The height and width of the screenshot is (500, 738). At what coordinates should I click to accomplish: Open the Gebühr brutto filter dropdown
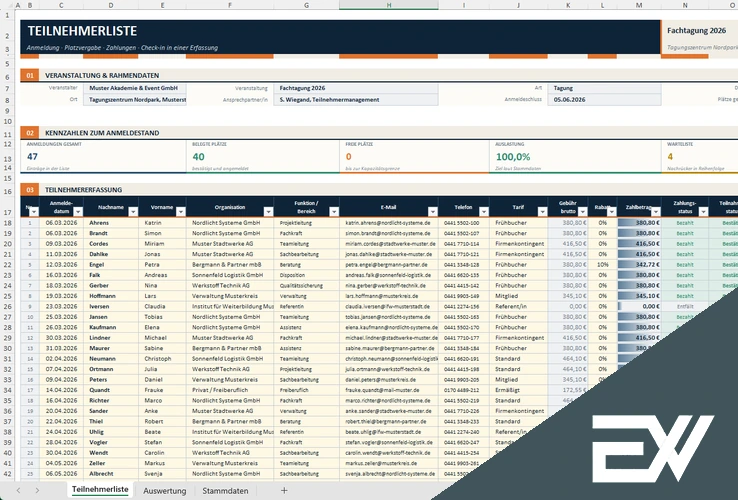pos(583,212)
